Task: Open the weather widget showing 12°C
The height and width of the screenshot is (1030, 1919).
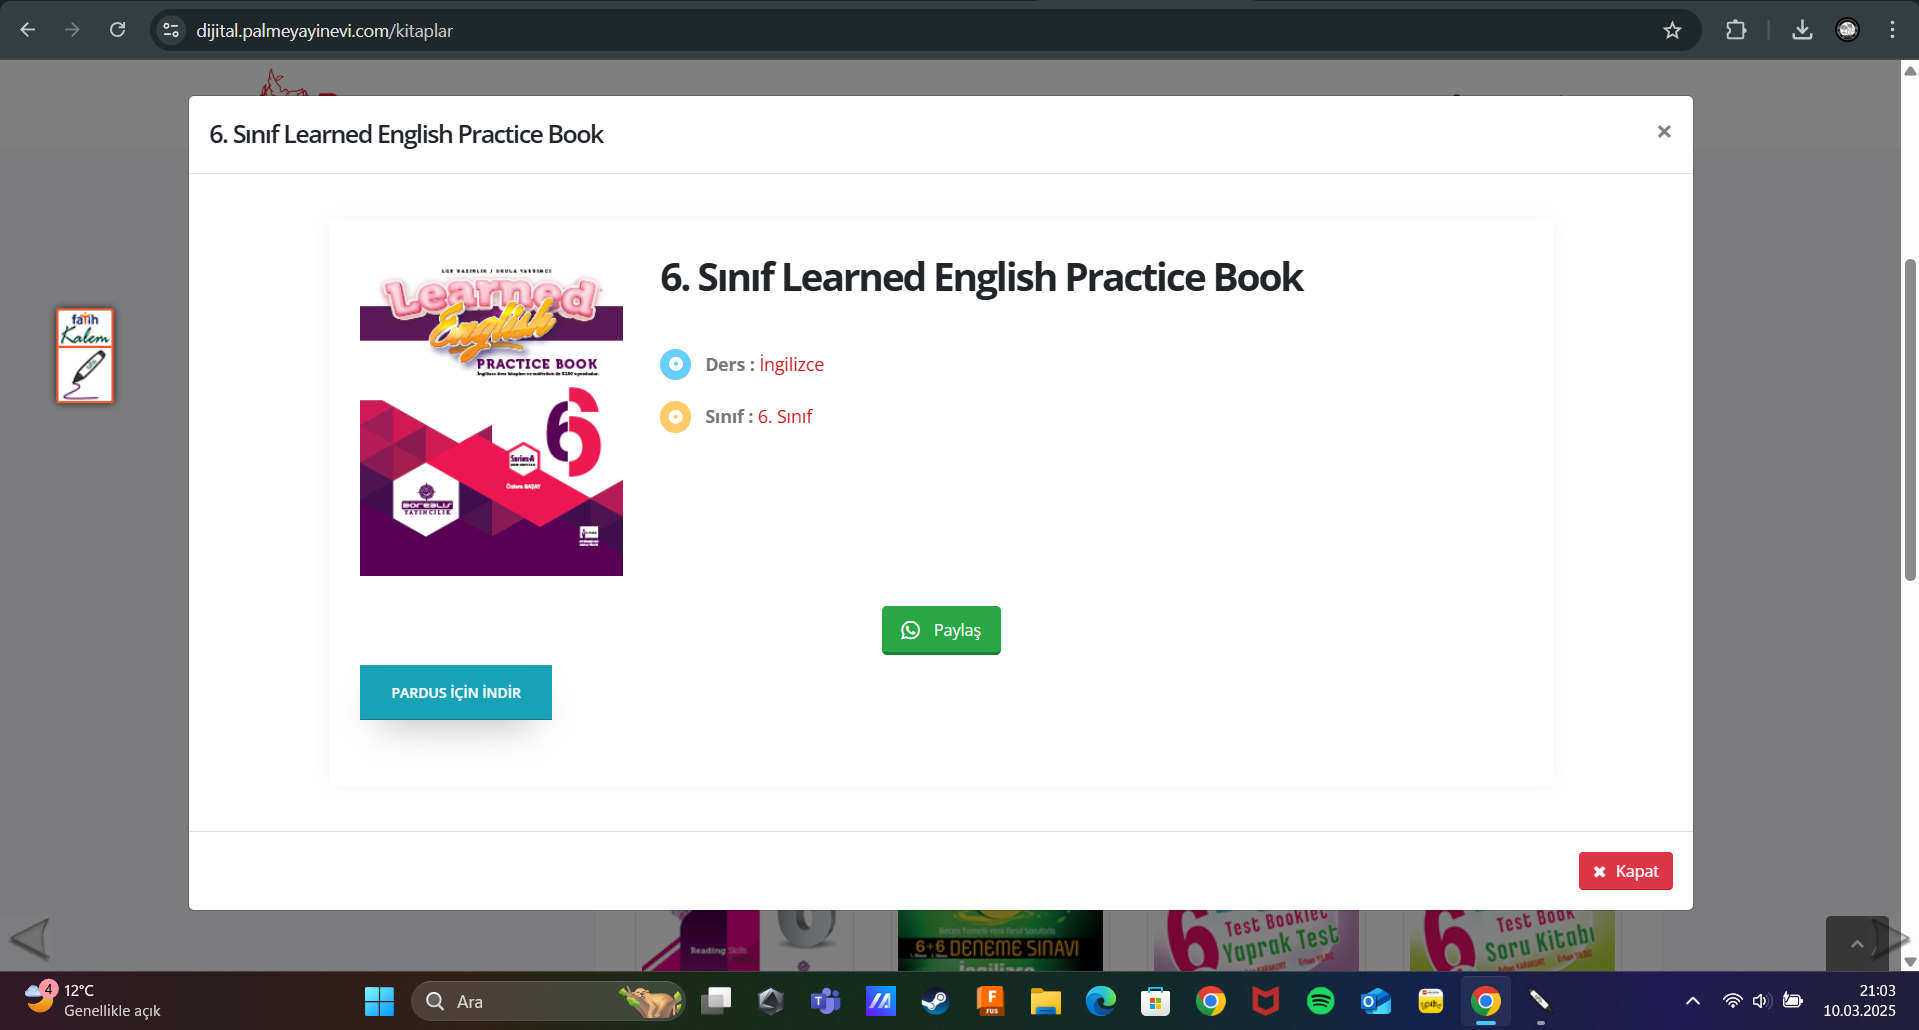Action: pos(93,1001)
